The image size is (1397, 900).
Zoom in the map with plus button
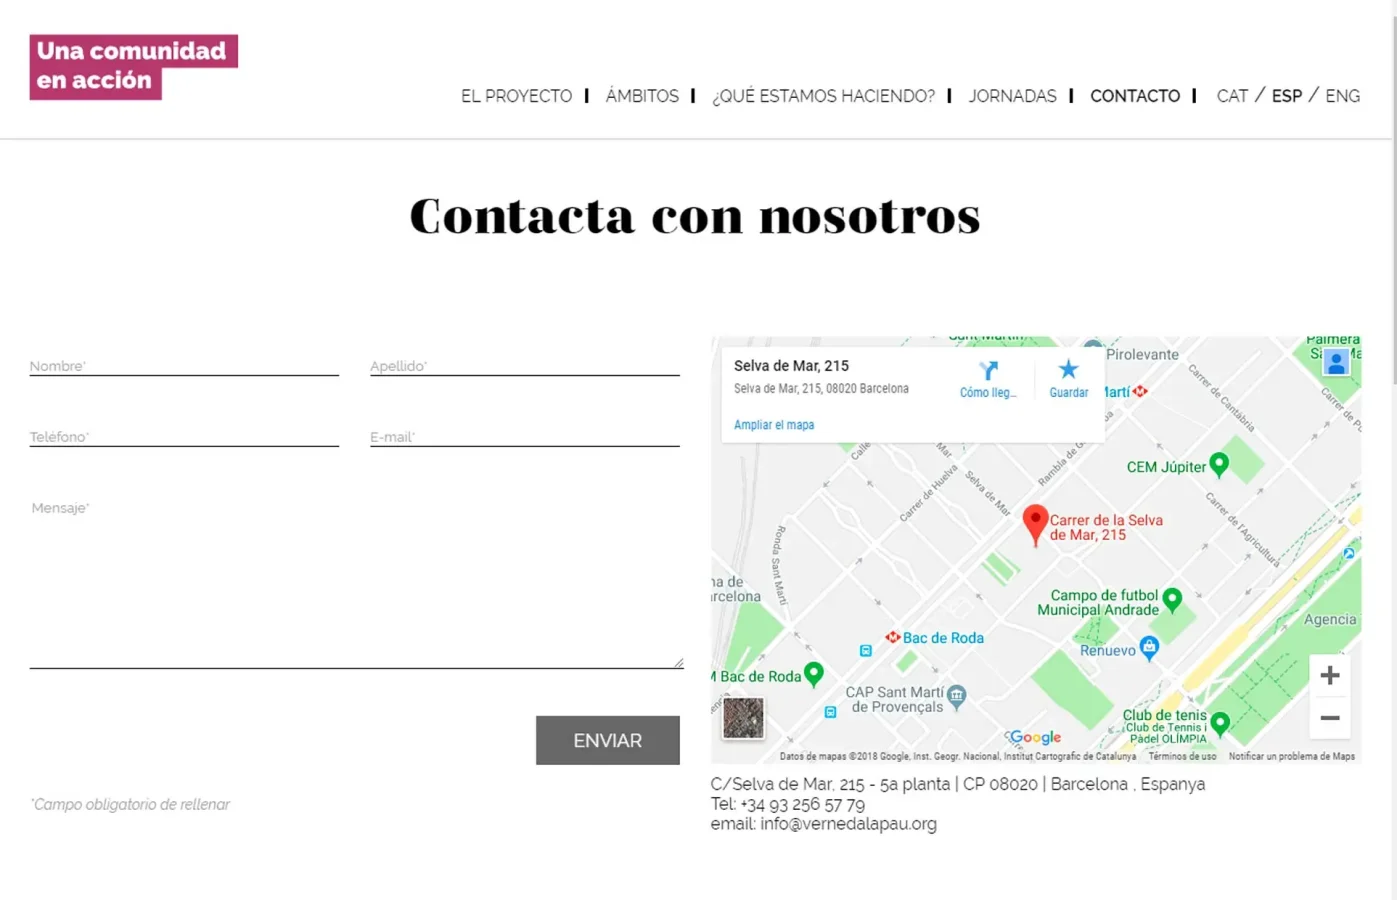coord(1329,676)
